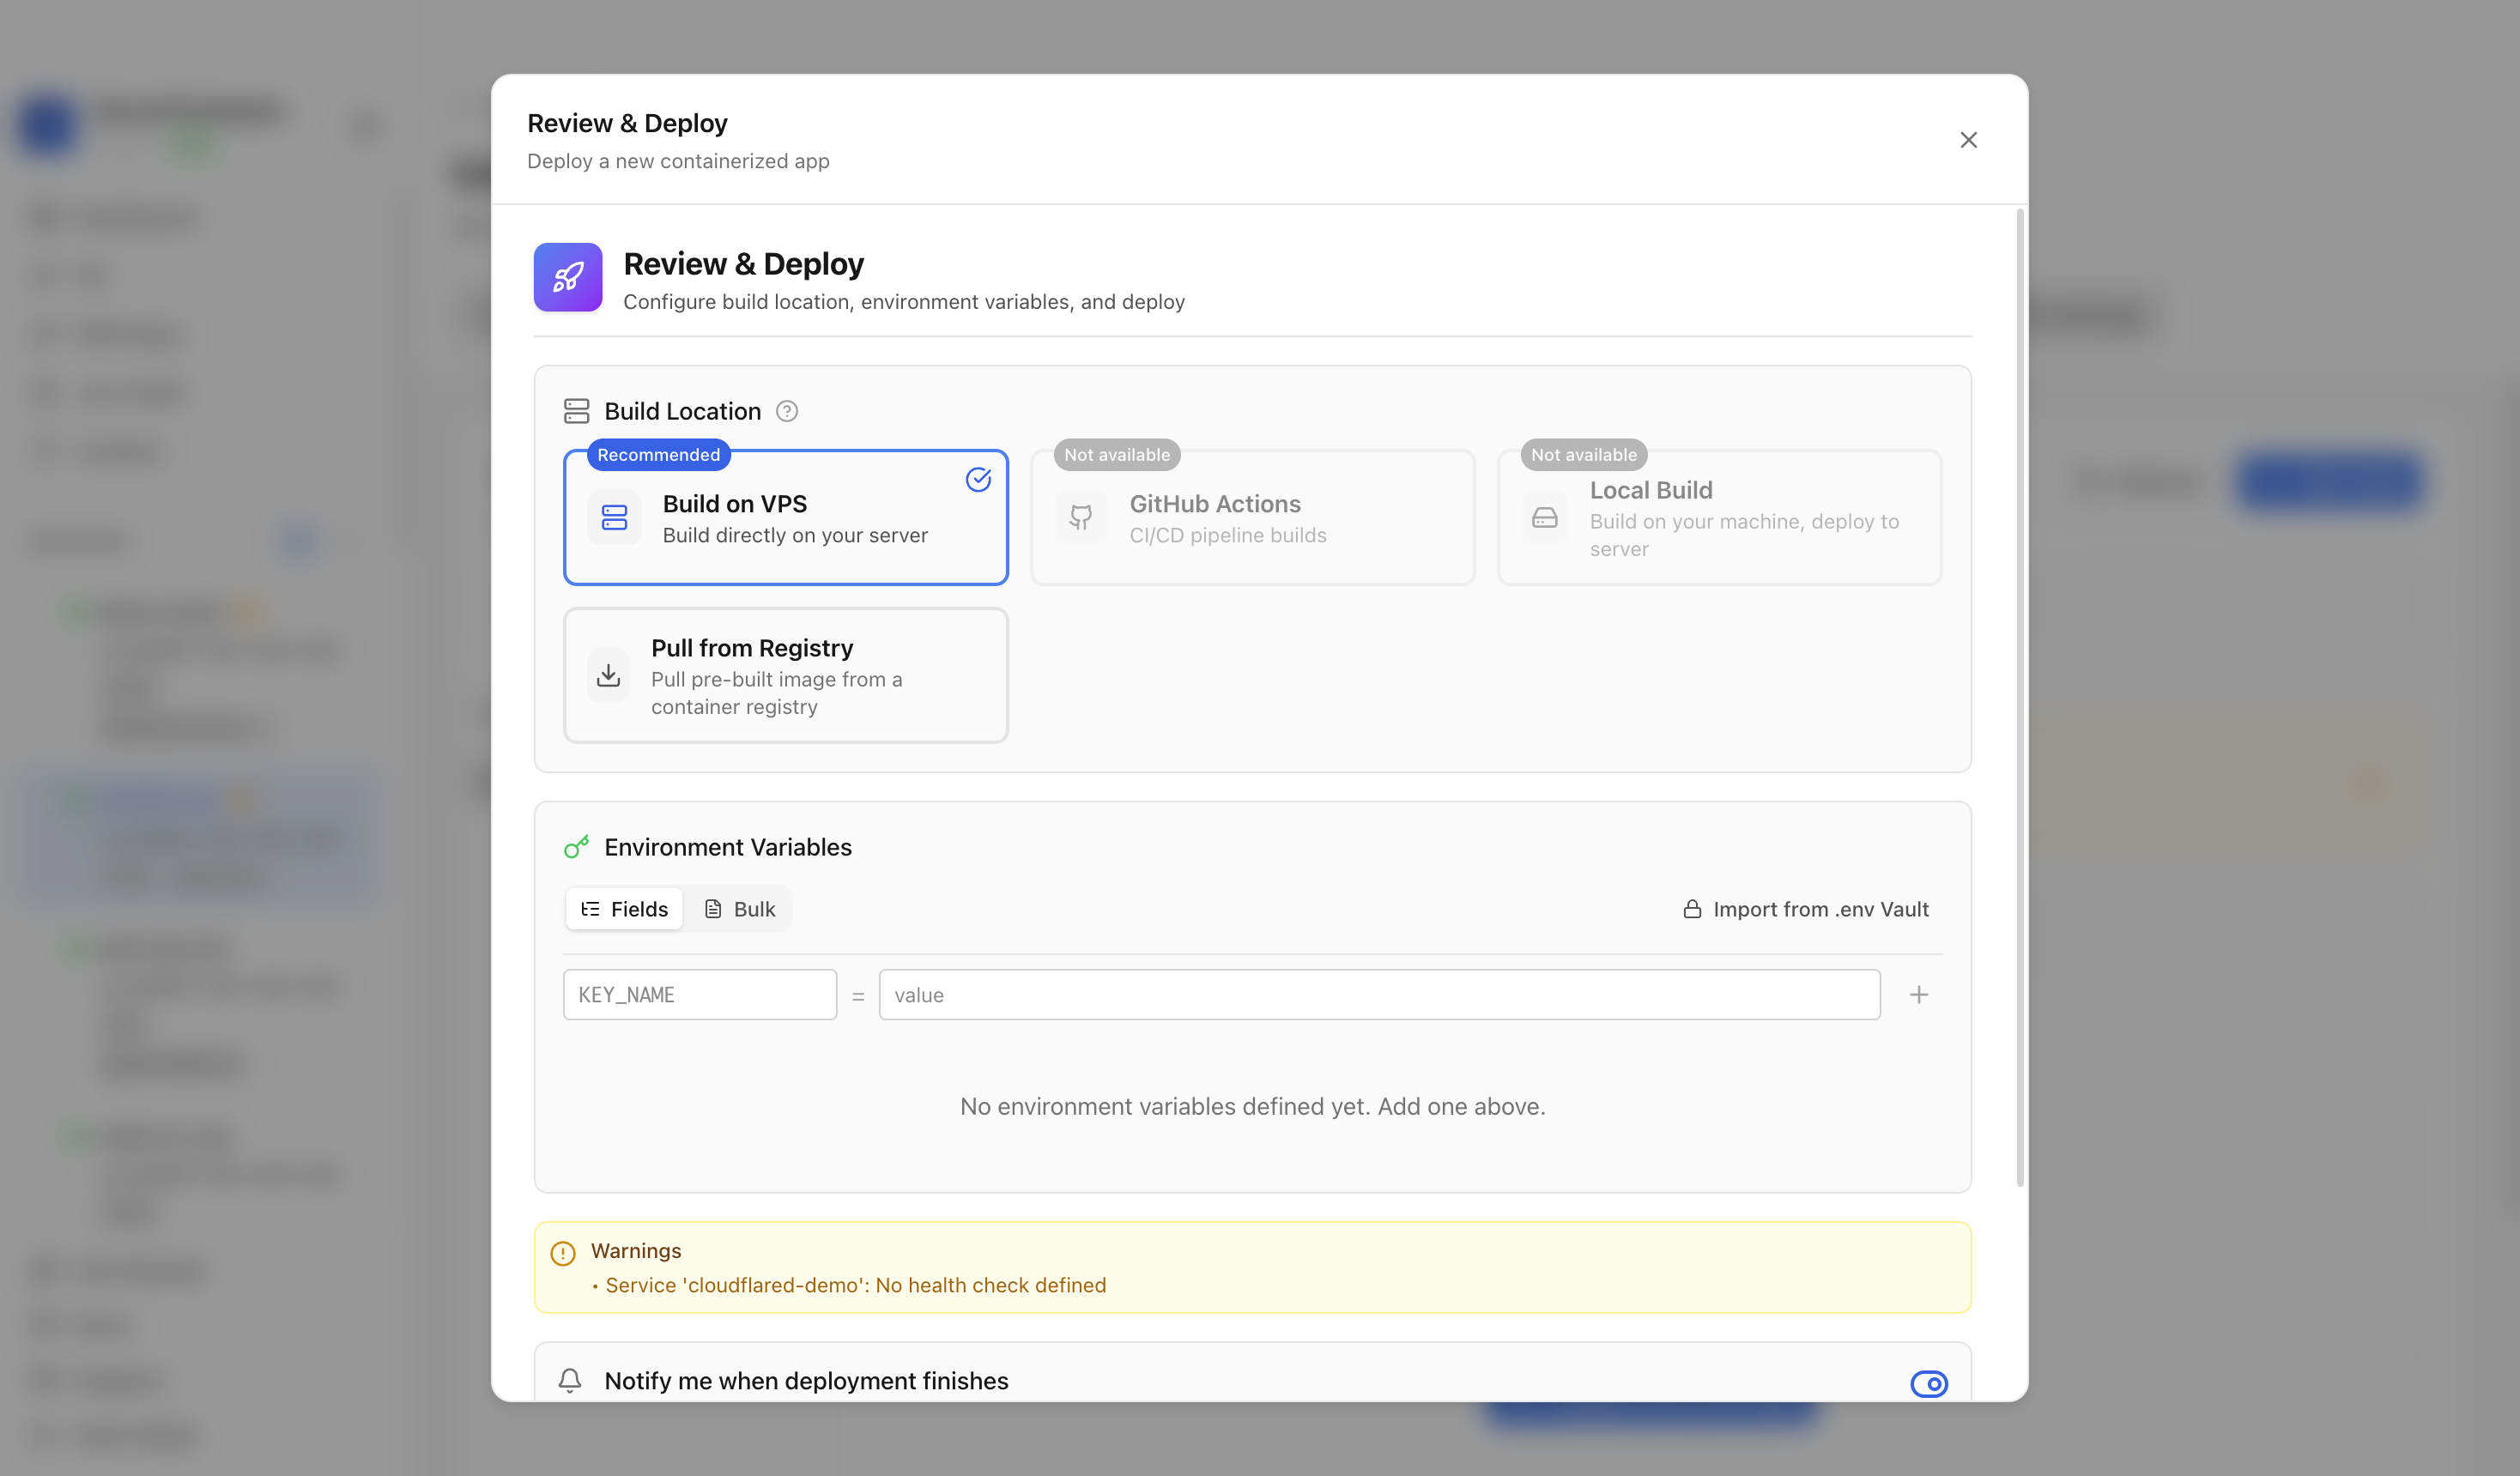Open the Build Location help tooltip

click(x=786, y=411)
